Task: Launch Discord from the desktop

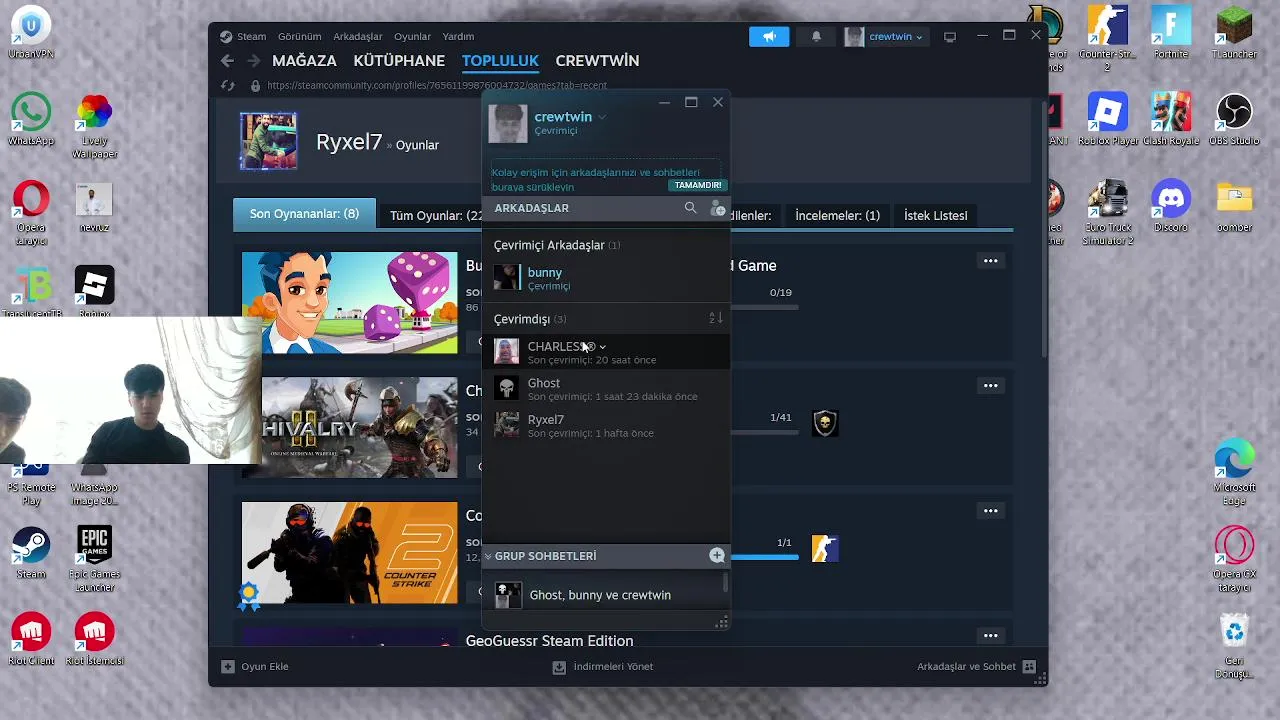Action: coord(1170,205)
